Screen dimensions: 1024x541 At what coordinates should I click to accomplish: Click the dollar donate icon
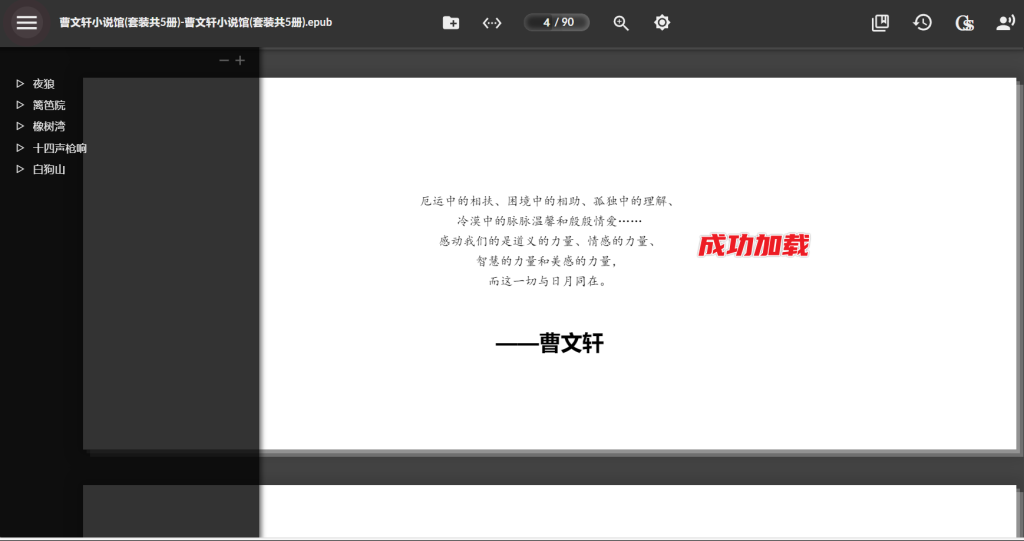point(964,23)
